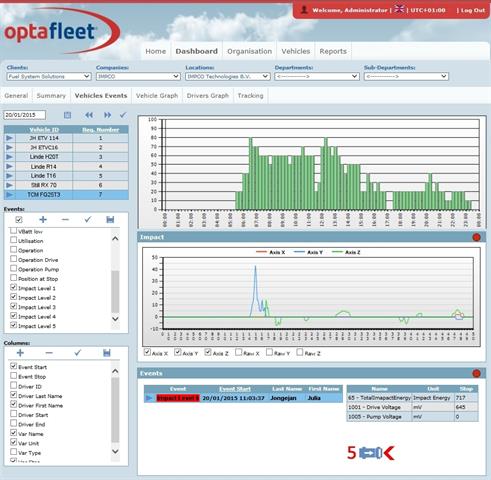Switch to the Summary tab
Screen dimensions: 491x480
(51, 96)
